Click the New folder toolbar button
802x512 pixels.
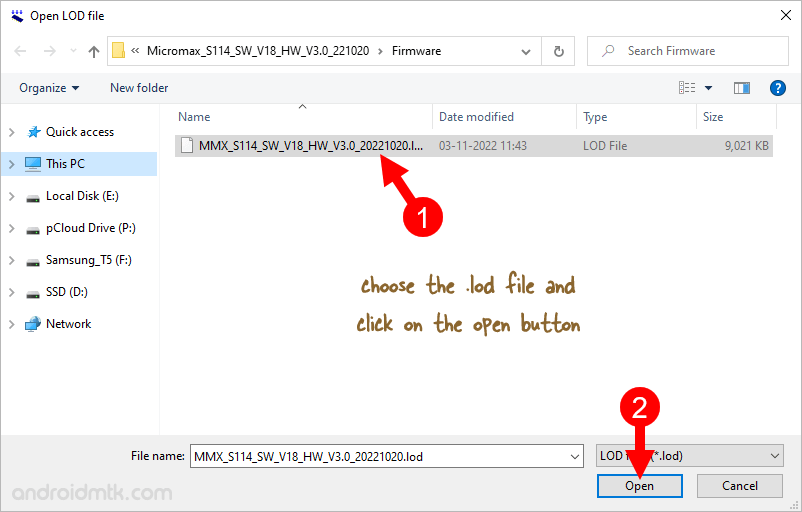click(x=139, y=88)
